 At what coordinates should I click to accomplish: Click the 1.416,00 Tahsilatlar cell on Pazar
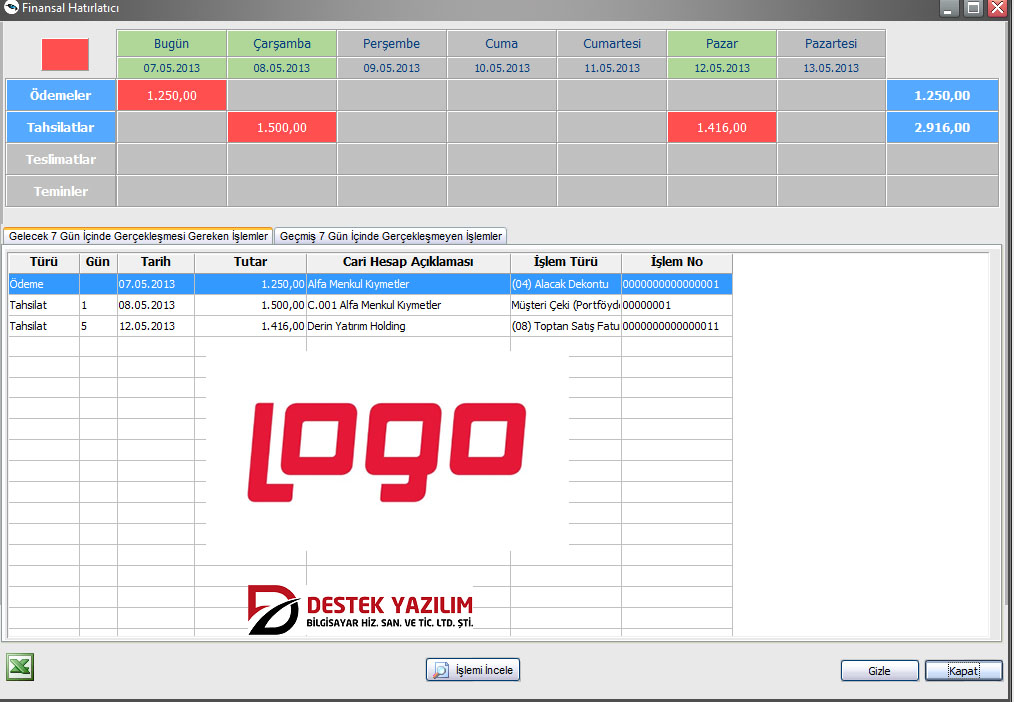coord(721,127)
